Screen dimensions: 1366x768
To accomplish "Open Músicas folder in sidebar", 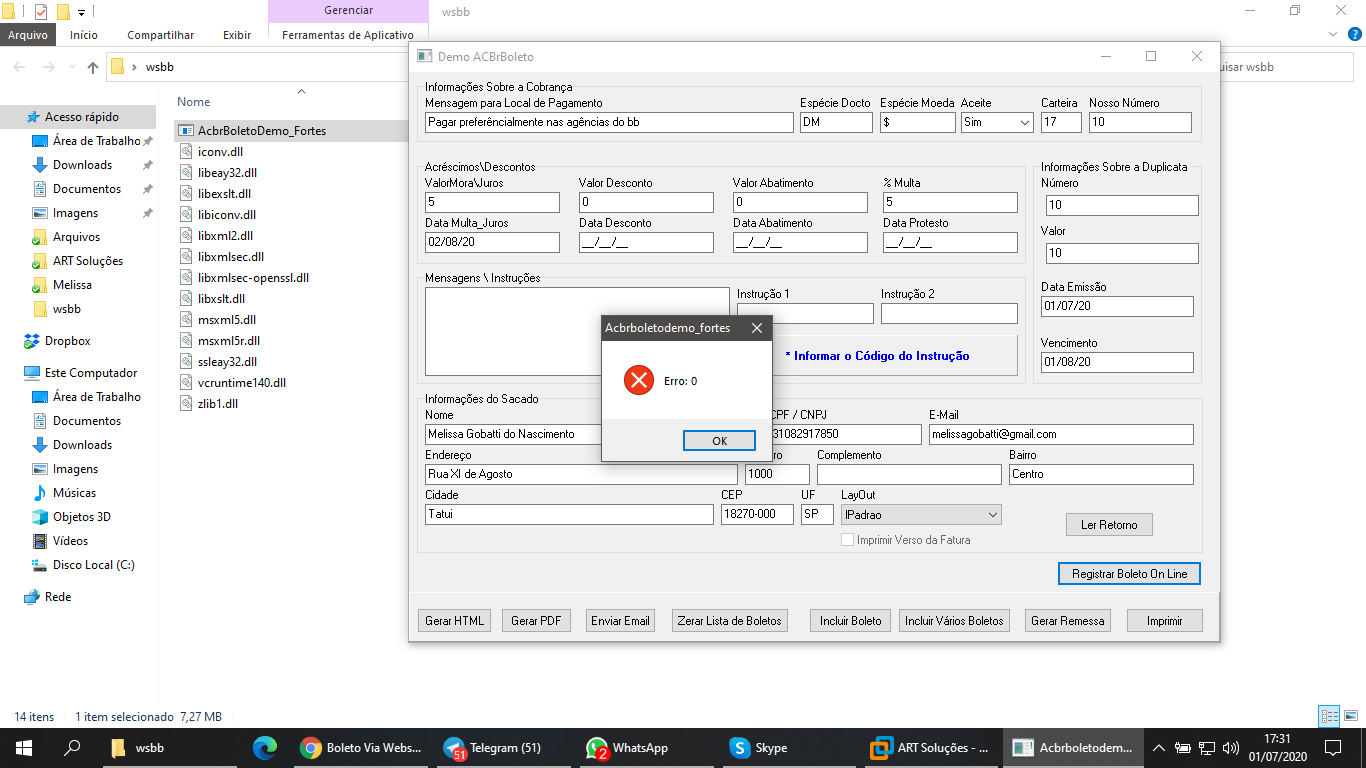I will (x=74, y=493).
